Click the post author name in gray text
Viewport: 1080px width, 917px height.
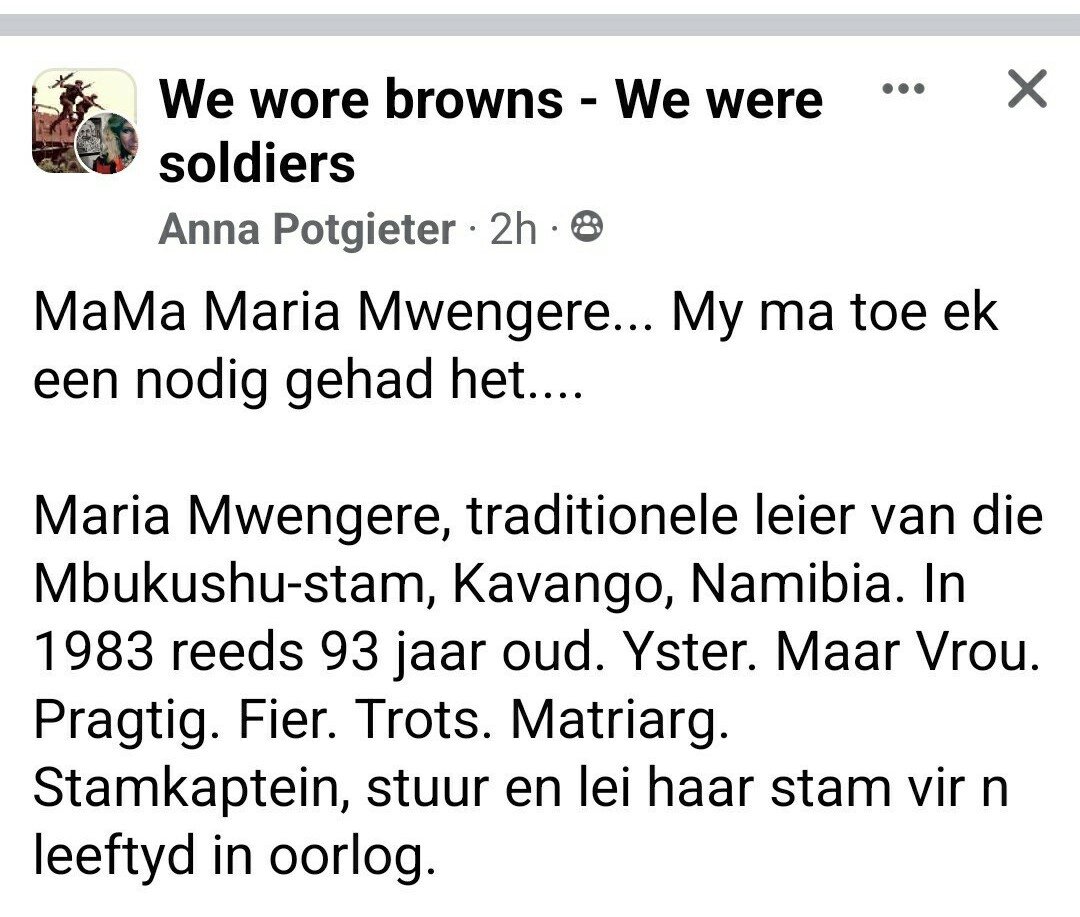tap(305, 229)
